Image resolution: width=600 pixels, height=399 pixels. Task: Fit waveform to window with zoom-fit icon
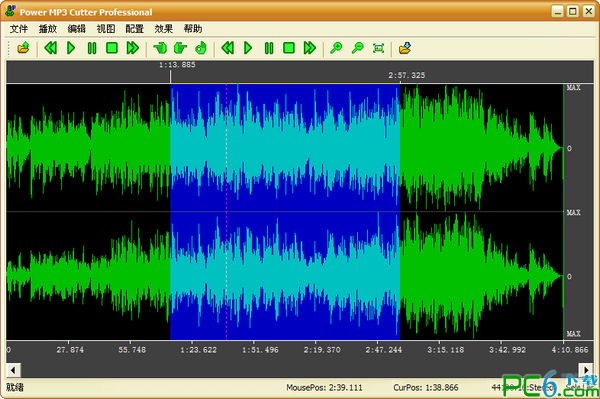[378, 48]
